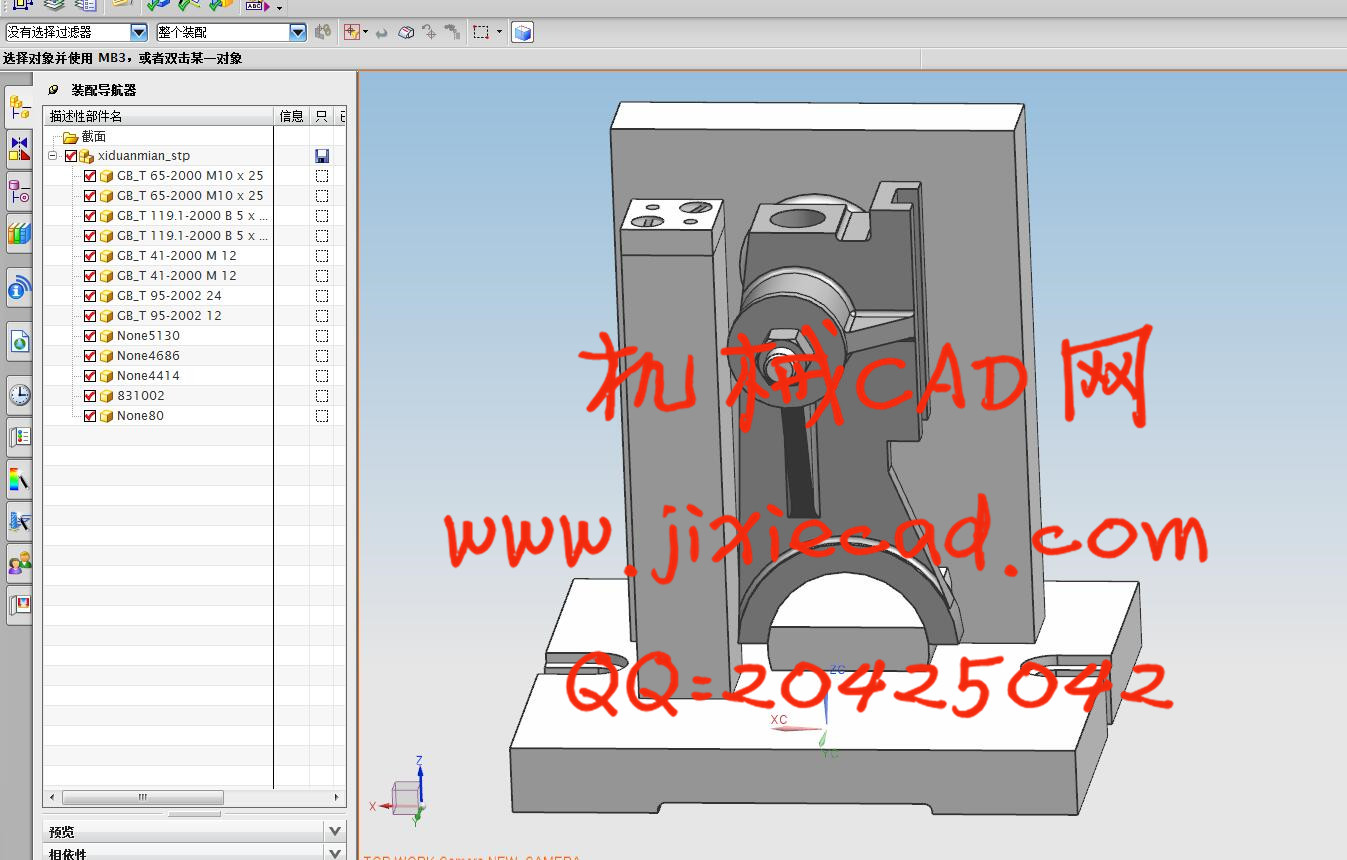Open the rainbow color wand sidebar tab
This screenshot has width=1347, height=860.
(x=19, y=479)
